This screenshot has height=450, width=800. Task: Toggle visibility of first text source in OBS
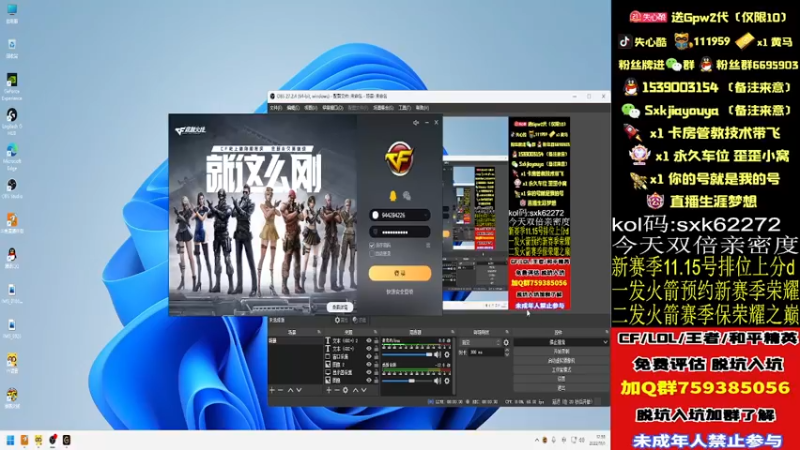pyautogui.click(x=369, y=341)
